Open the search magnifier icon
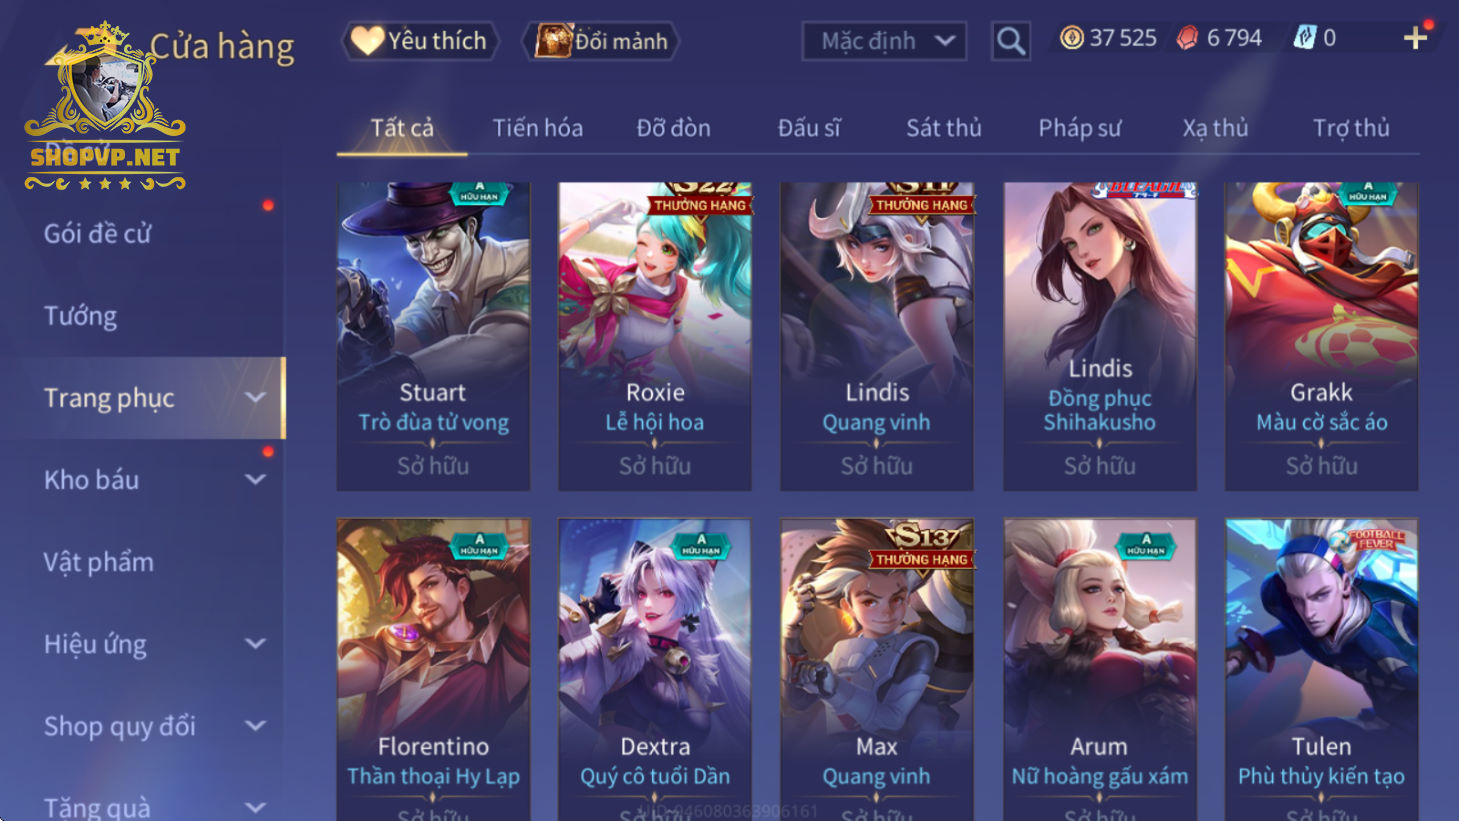Image resolution: width=1459 pixels, height=821 pixels. [1010, 41]
